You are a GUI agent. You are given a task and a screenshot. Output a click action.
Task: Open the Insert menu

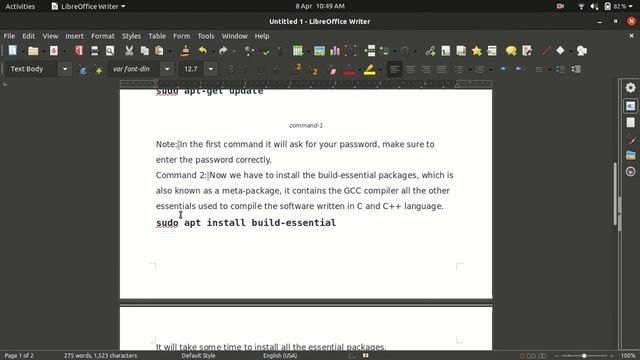74,36
